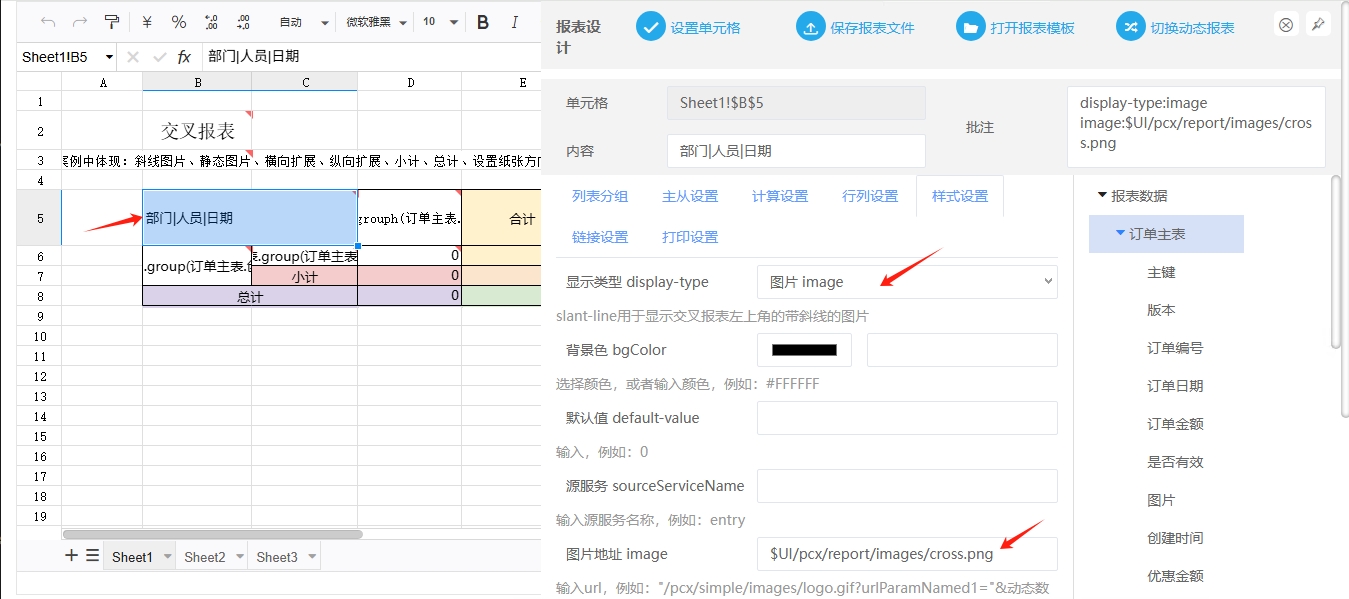
Task: Open the font family dropdown 微软雅黑
Action: point(376,22)
